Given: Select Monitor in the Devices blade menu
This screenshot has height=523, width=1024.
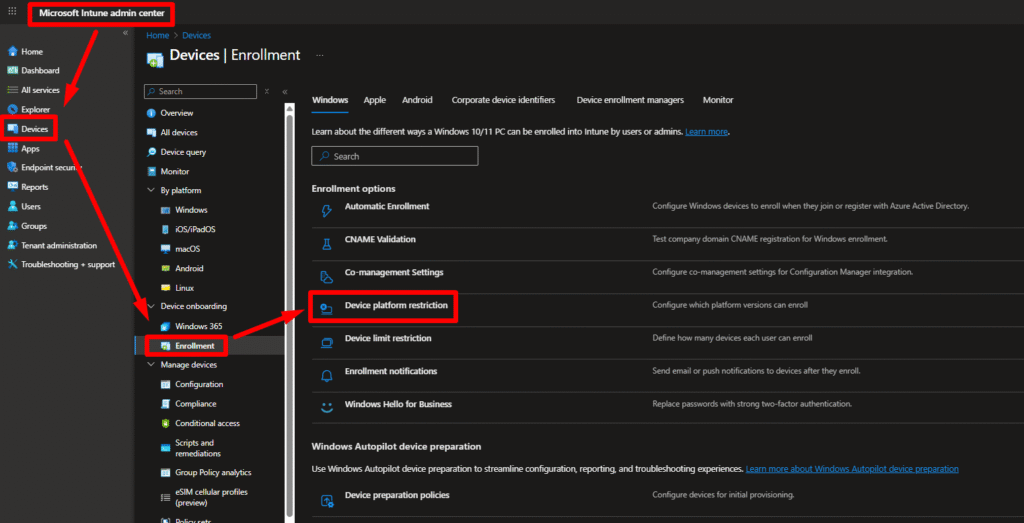Looking at the screenshot, I should [175, 171].
